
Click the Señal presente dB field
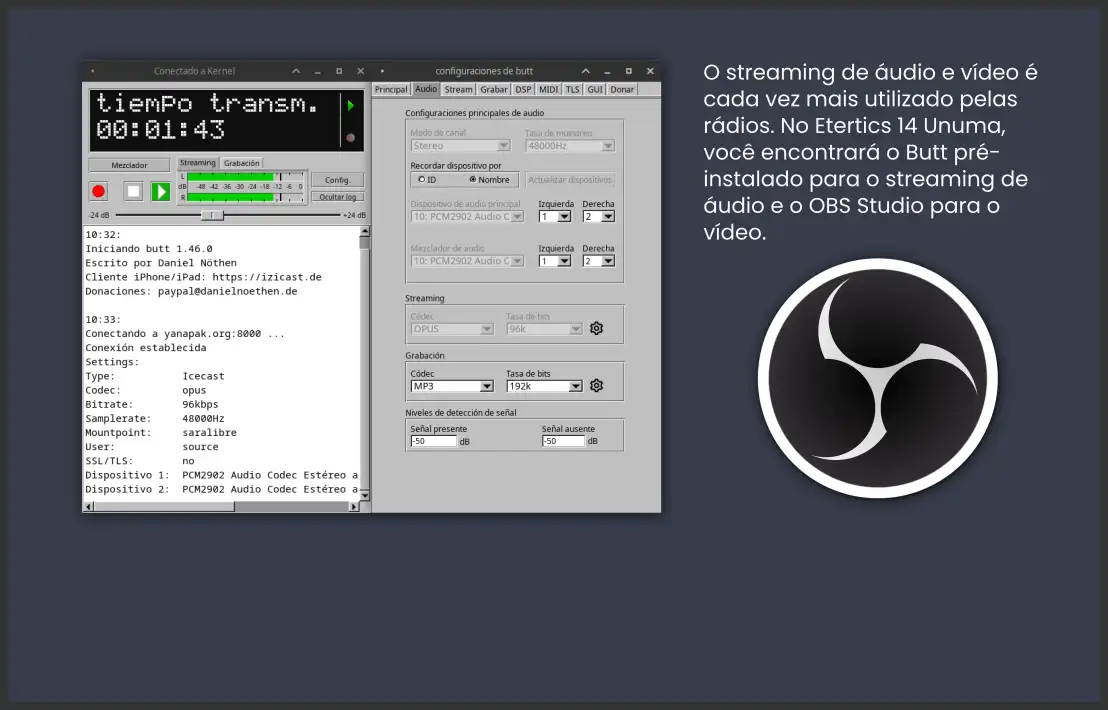click(434, 441)
